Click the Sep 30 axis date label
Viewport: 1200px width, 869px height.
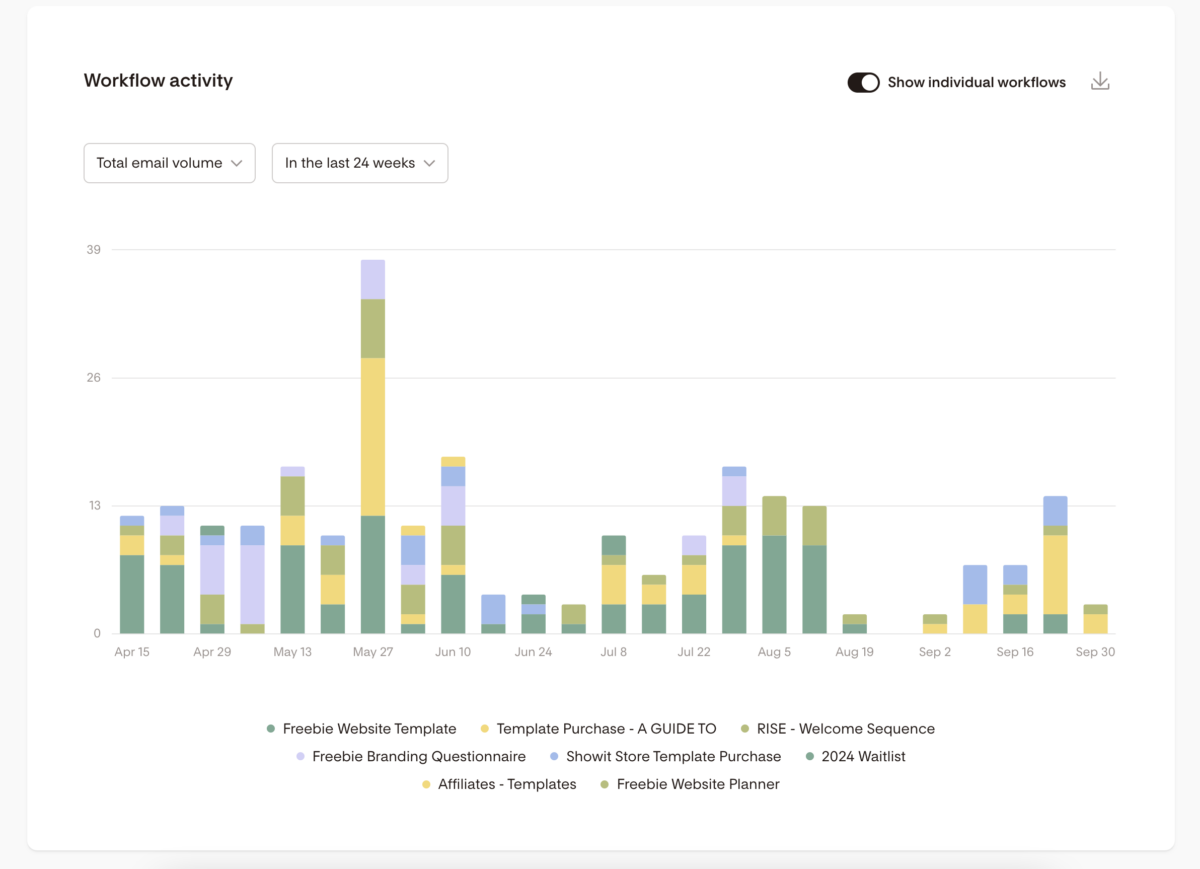click(1095, 652)
